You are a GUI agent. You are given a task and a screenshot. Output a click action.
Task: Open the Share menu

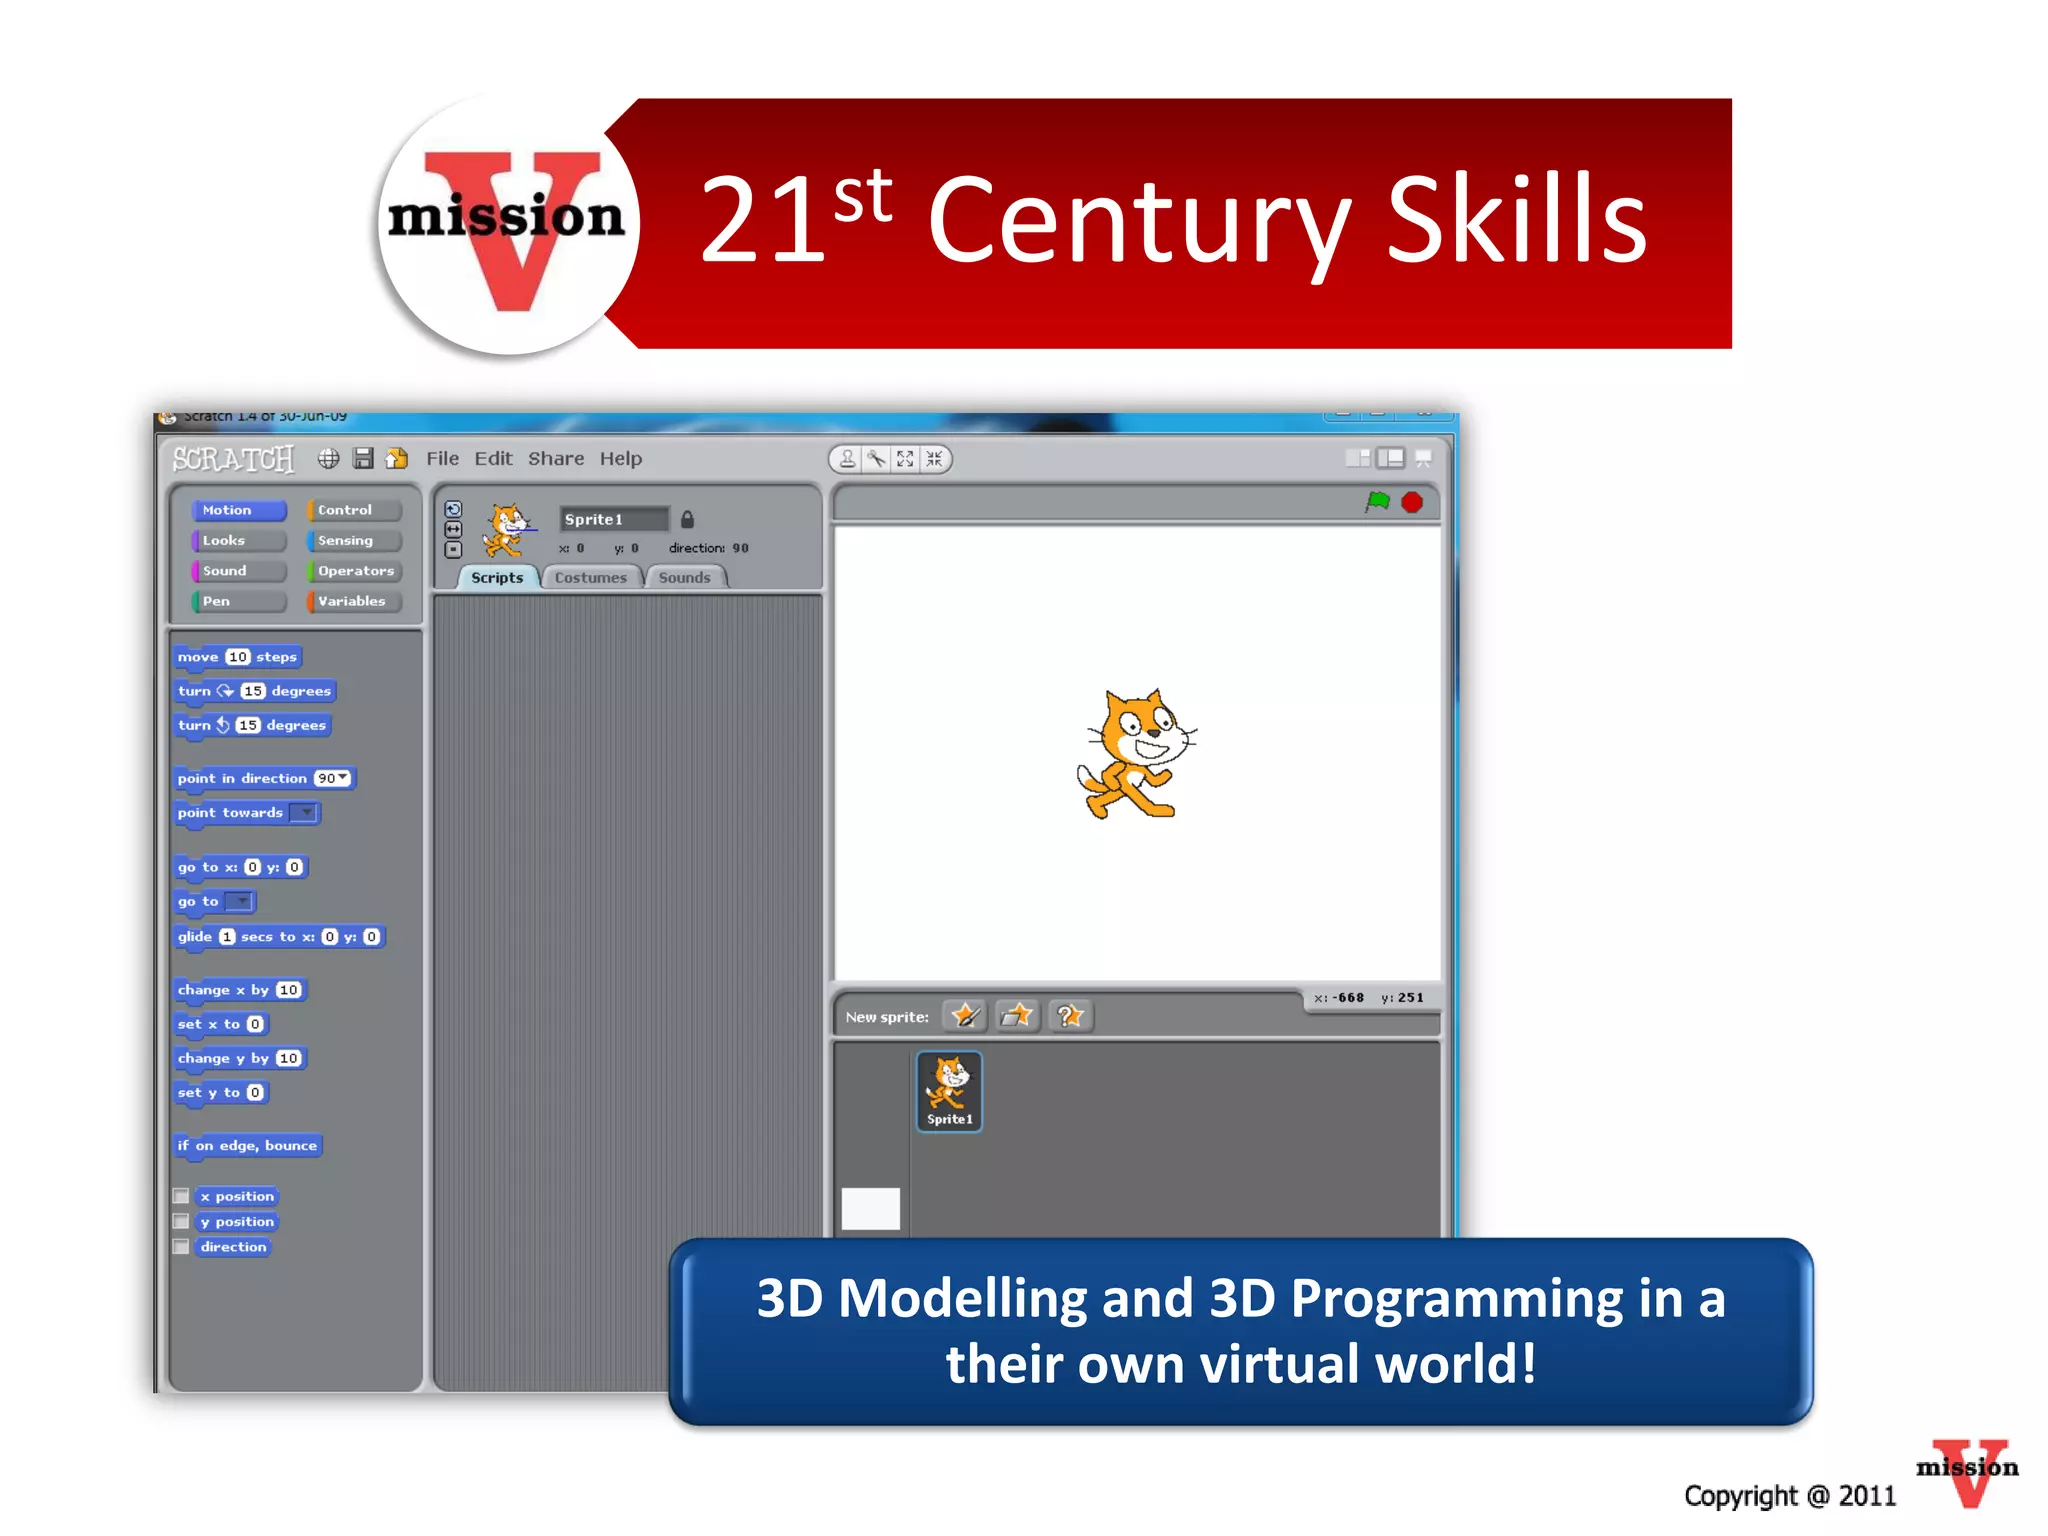coord(556,458)
